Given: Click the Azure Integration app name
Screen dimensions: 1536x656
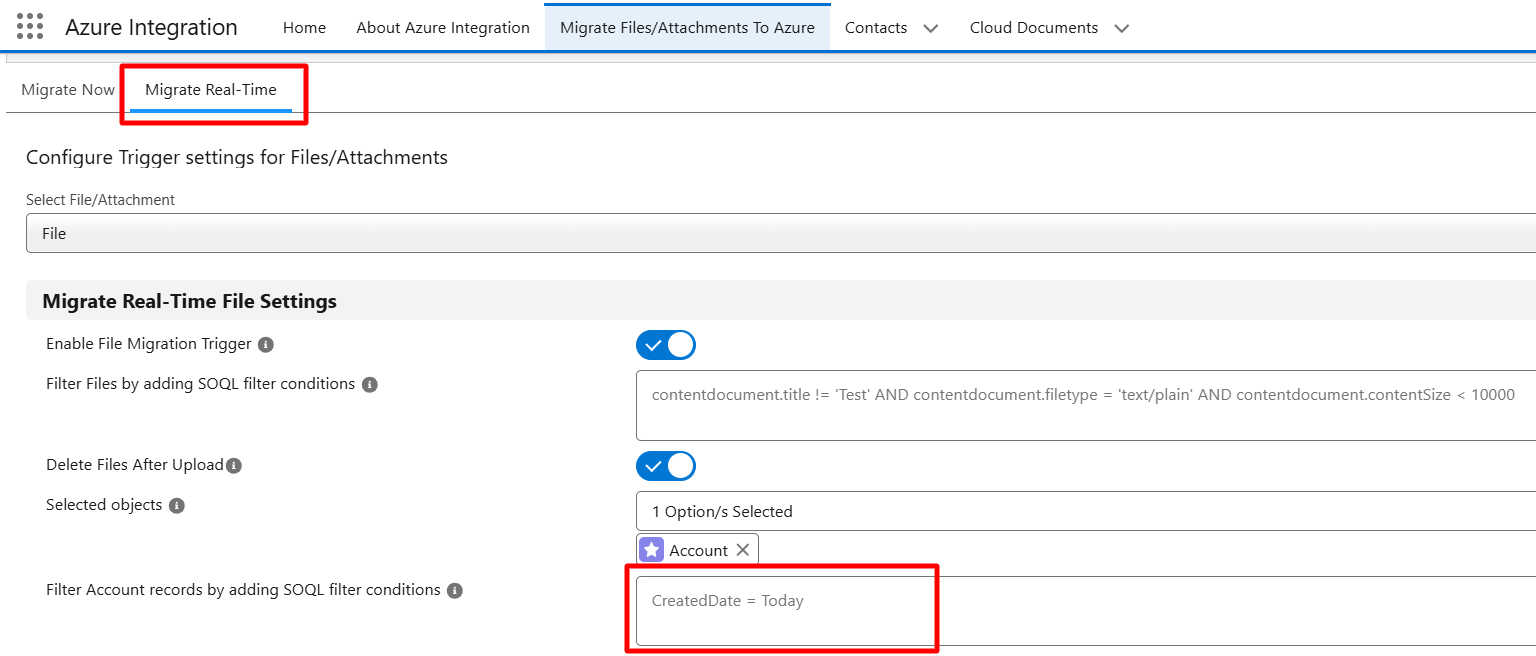Looking at the screenshot, I should [x=152, y=28].
